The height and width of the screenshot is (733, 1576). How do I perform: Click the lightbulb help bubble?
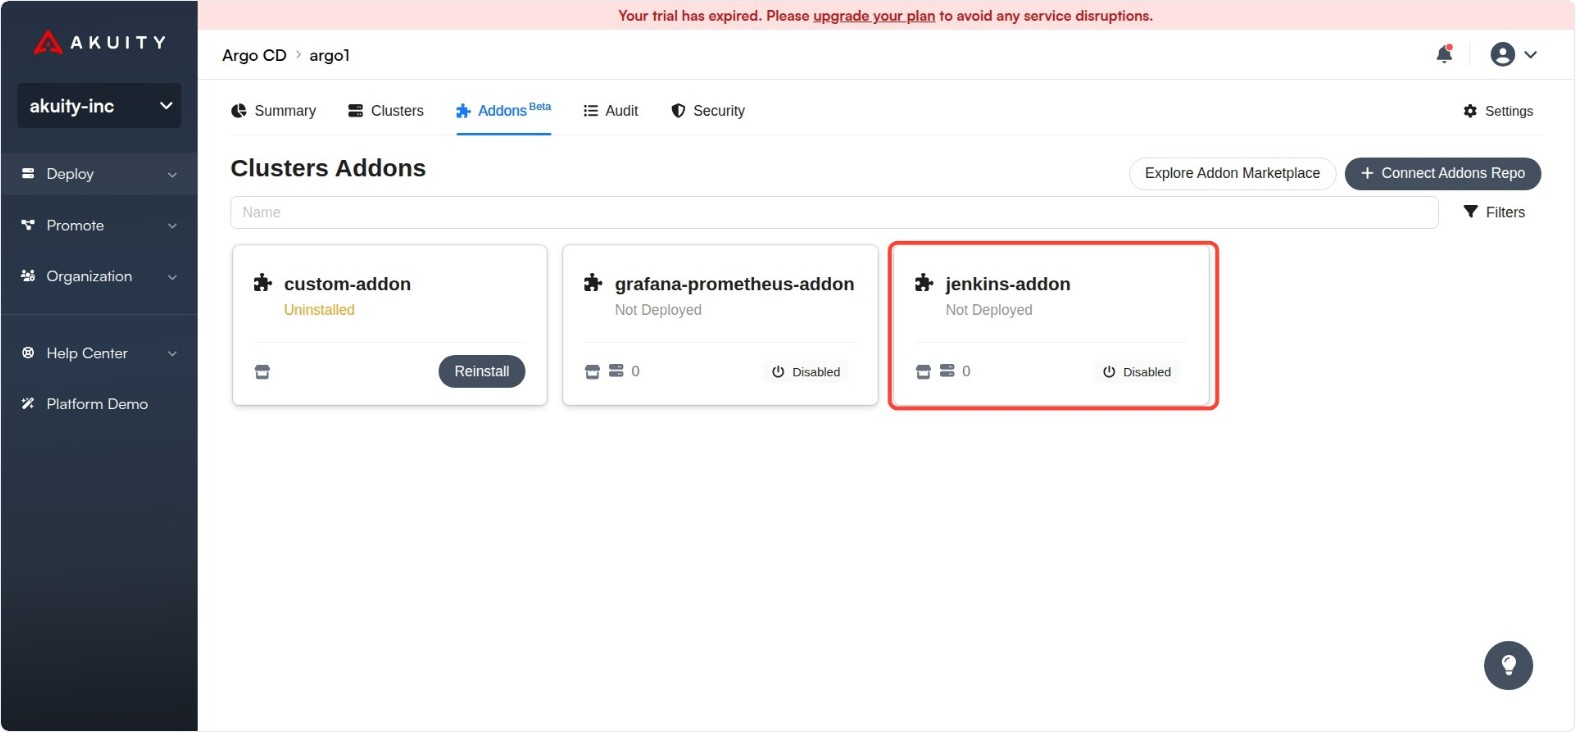point(1508,665)
